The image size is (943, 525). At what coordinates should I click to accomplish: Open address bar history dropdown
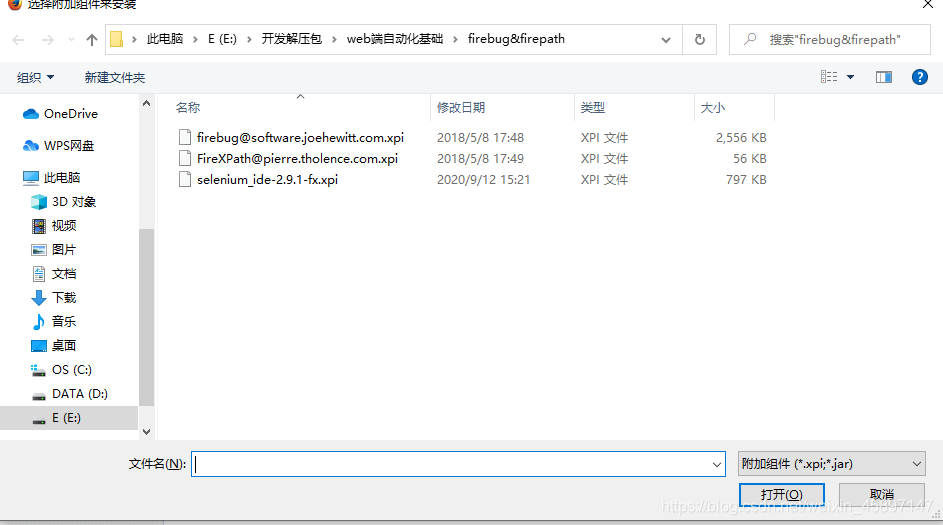(666, 40)
